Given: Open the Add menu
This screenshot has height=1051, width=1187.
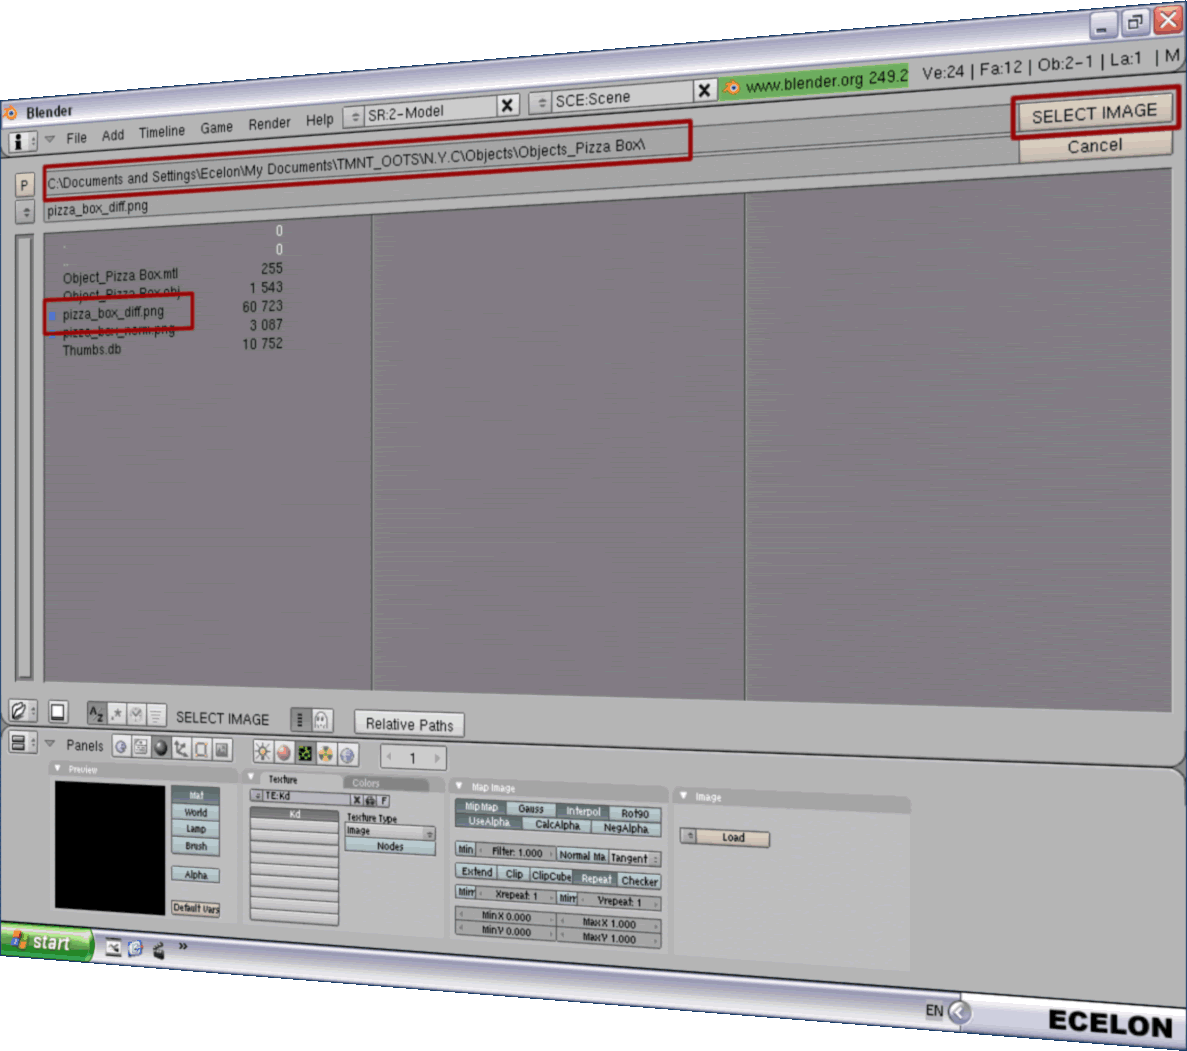Looking at the screenshot, I should [113, 135].
